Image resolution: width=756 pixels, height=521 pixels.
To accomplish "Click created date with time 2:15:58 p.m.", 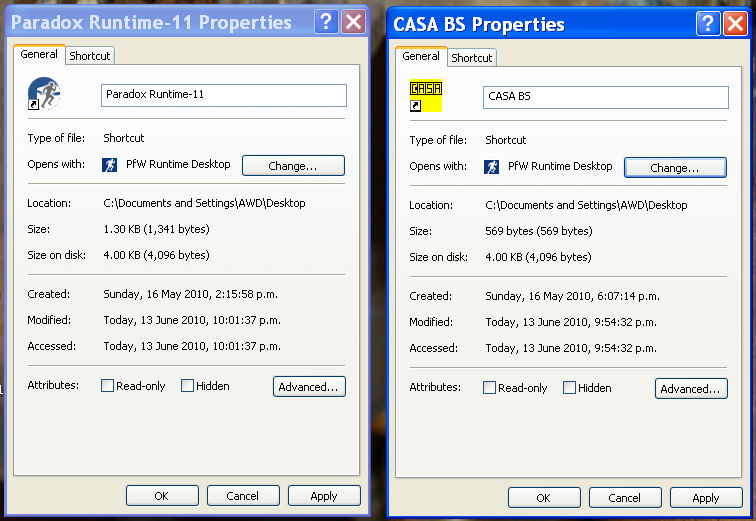I will click(190, 294).
